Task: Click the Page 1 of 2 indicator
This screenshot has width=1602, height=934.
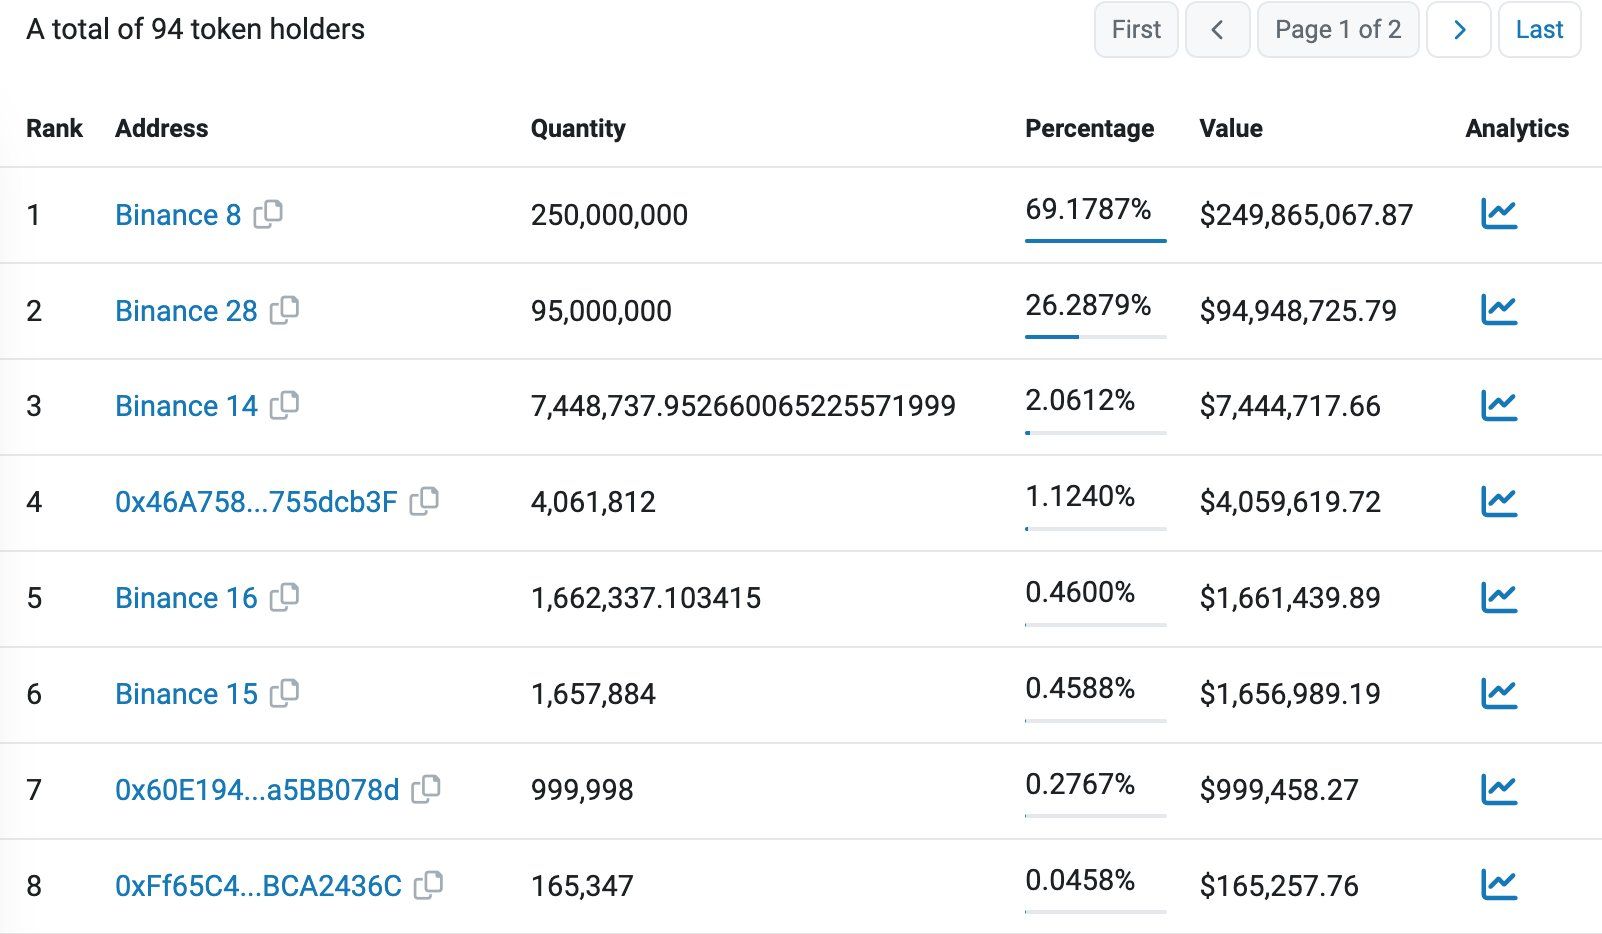Action: pyautogui.click(x=1338, y=30)
